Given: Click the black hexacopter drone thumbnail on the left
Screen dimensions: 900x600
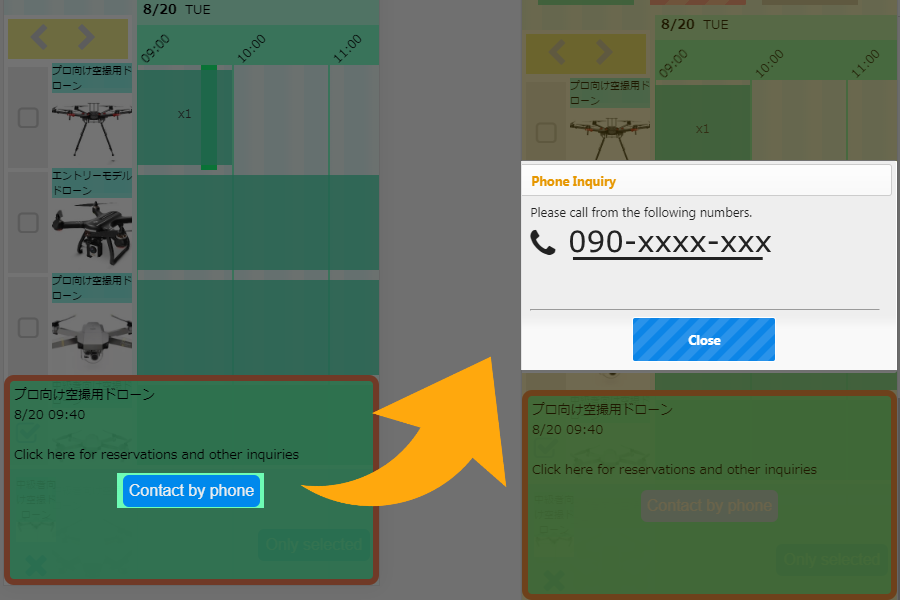Looking at the screenshot, I should [91, 128].
